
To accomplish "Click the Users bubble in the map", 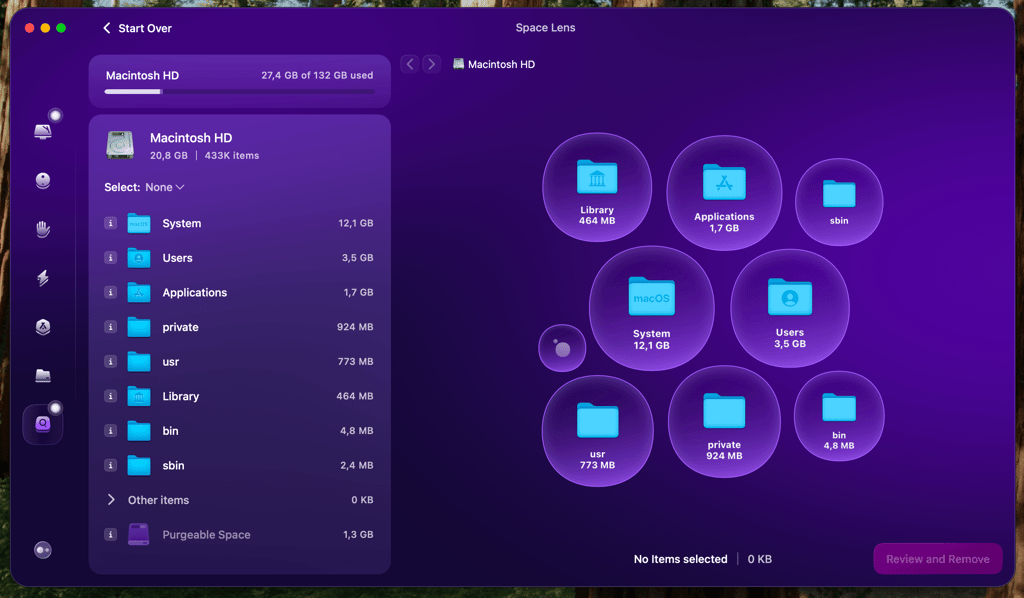I will pyautogui.click(x=790, y=308).
